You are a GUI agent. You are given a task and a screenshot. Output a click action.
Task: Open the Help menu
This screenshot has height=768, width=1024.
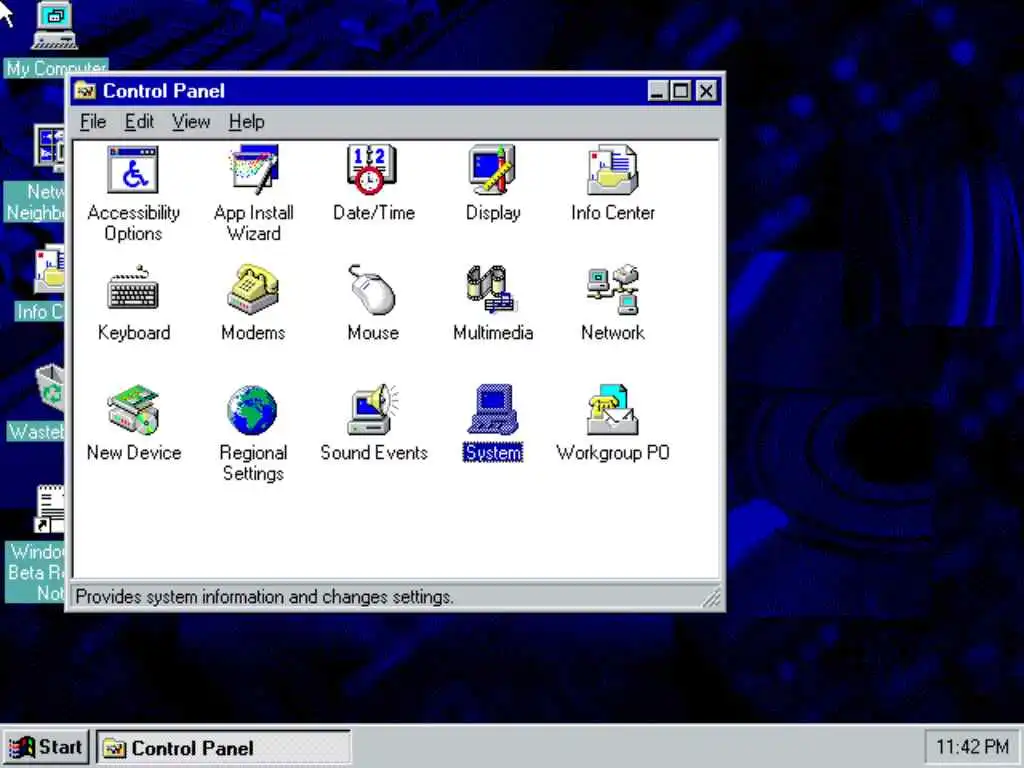[x=246, y=121]
